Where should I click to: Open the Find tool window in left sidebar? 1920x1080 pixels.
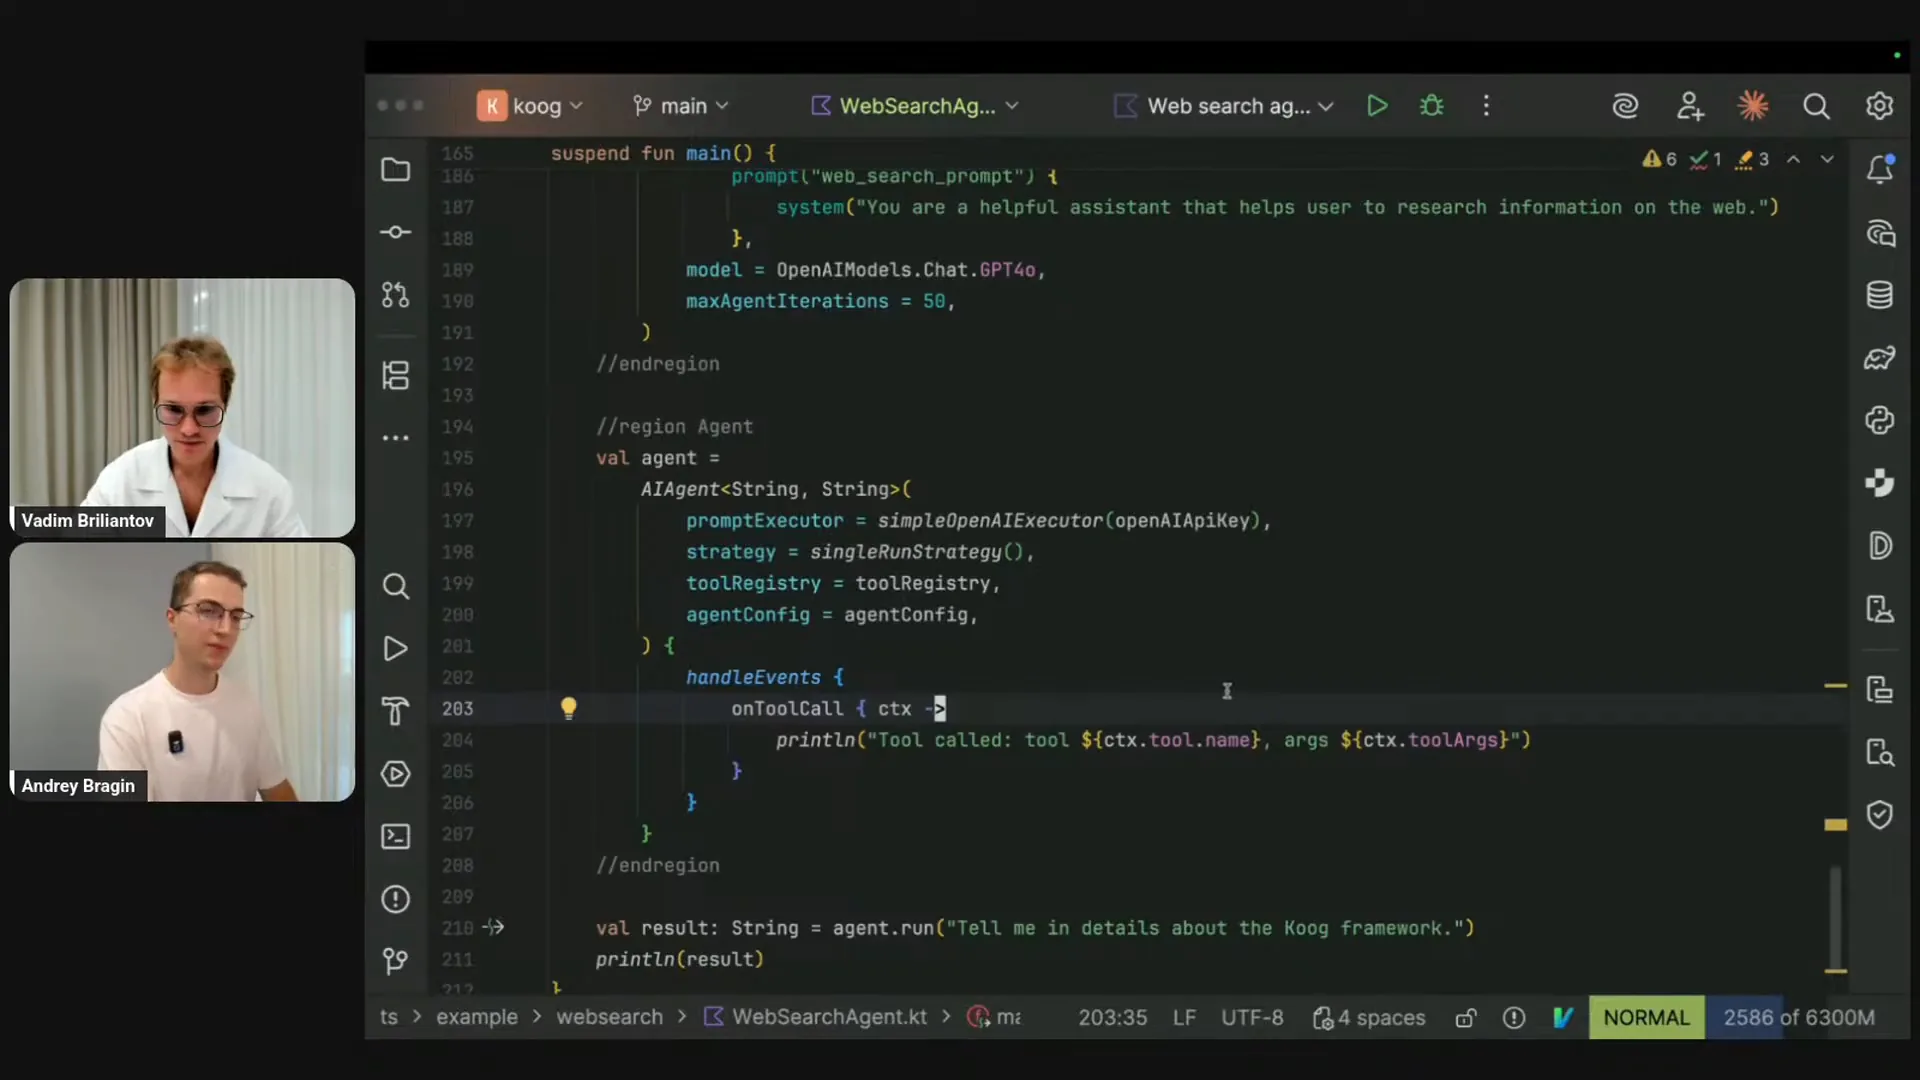coord(396,586)
